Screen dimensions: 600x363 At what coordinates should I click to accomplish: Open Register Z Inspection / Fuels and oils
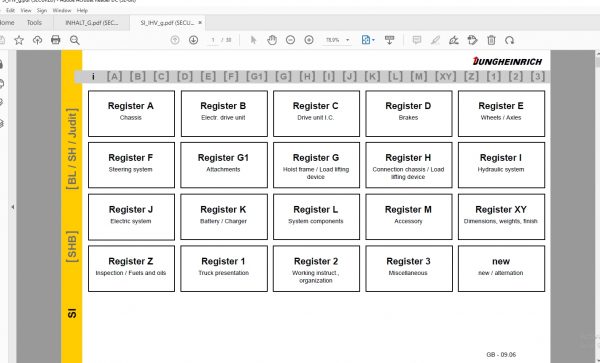(x=131, y=269)
